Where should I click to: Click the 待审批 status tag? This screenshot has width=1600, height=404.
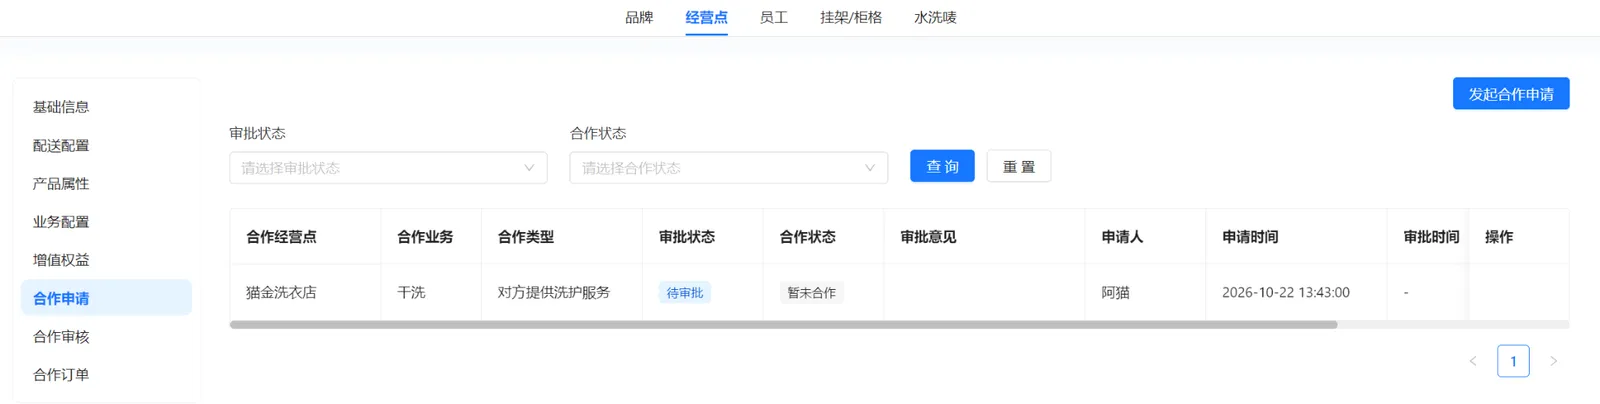coord(685,293)
